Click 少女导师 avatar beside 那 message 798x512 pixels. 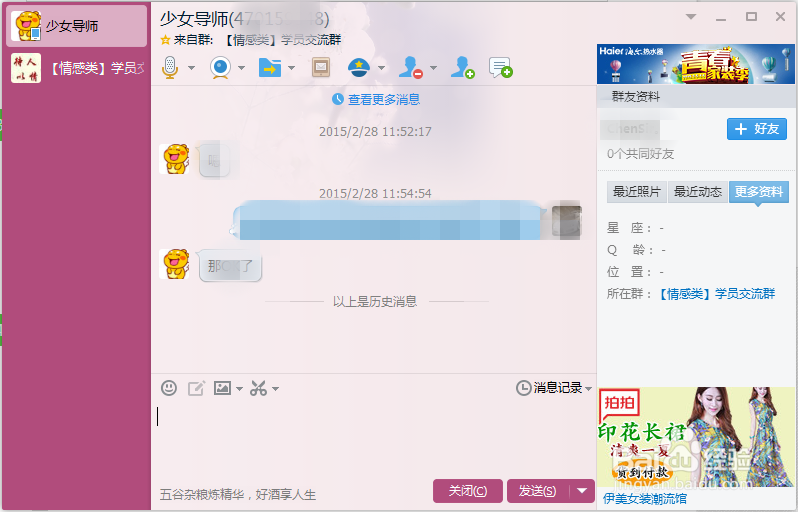(x=175, y=264)
